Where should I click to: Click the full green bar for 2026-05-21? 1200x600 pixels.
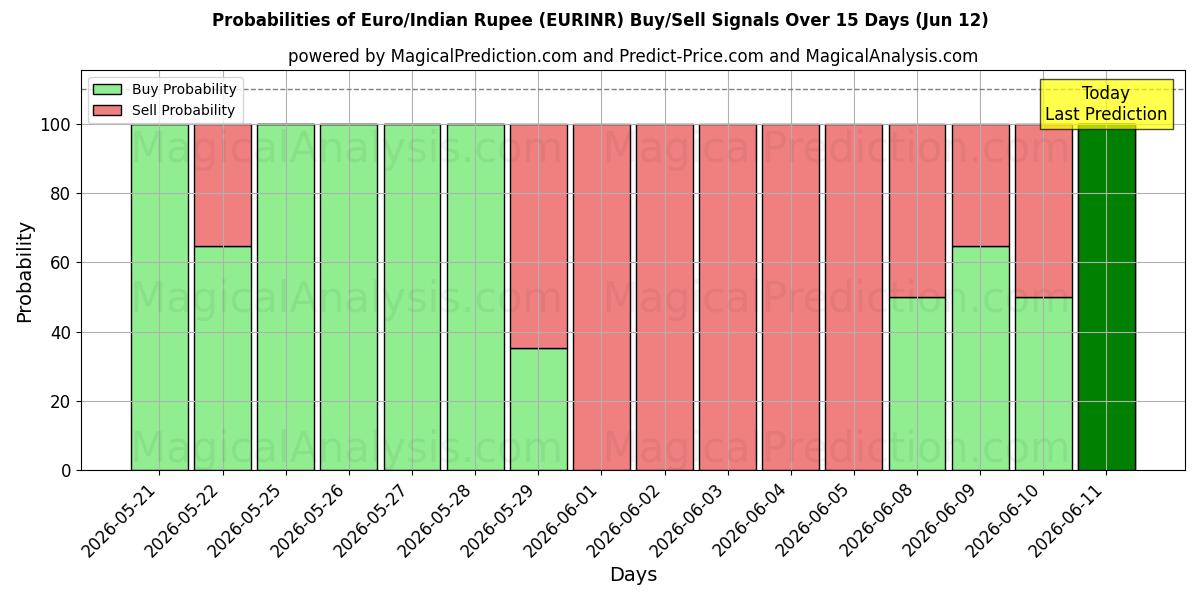coord(159,297)
